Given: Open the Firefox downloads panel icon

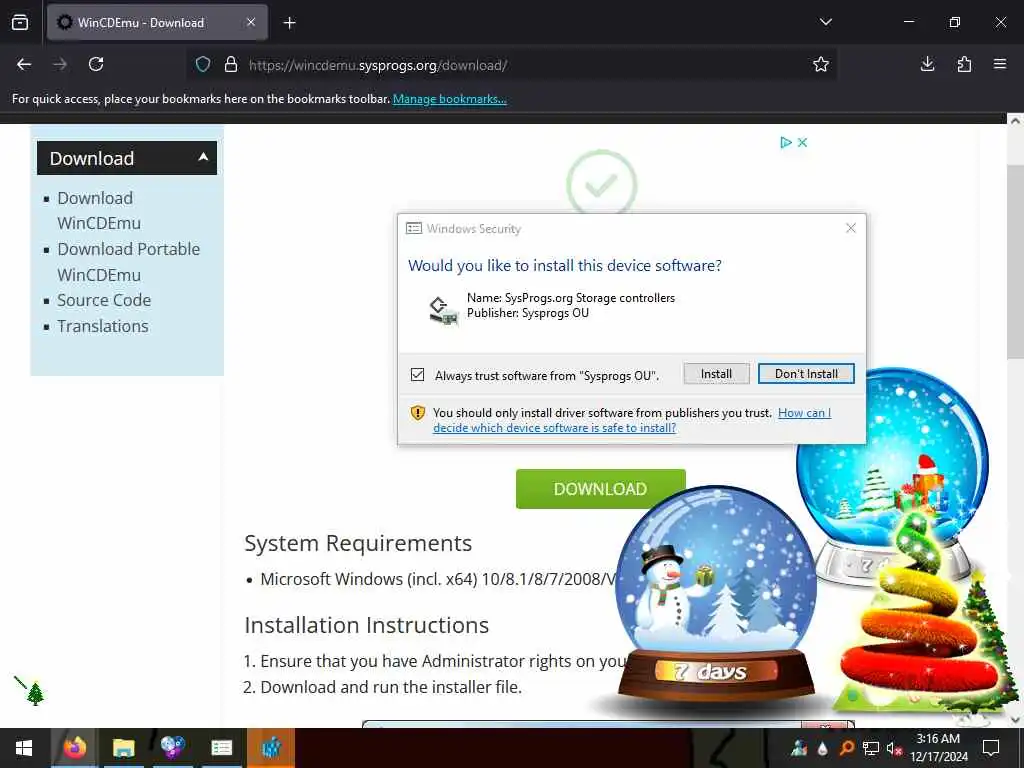Looking at the screenshot, I should pos(927,64).
